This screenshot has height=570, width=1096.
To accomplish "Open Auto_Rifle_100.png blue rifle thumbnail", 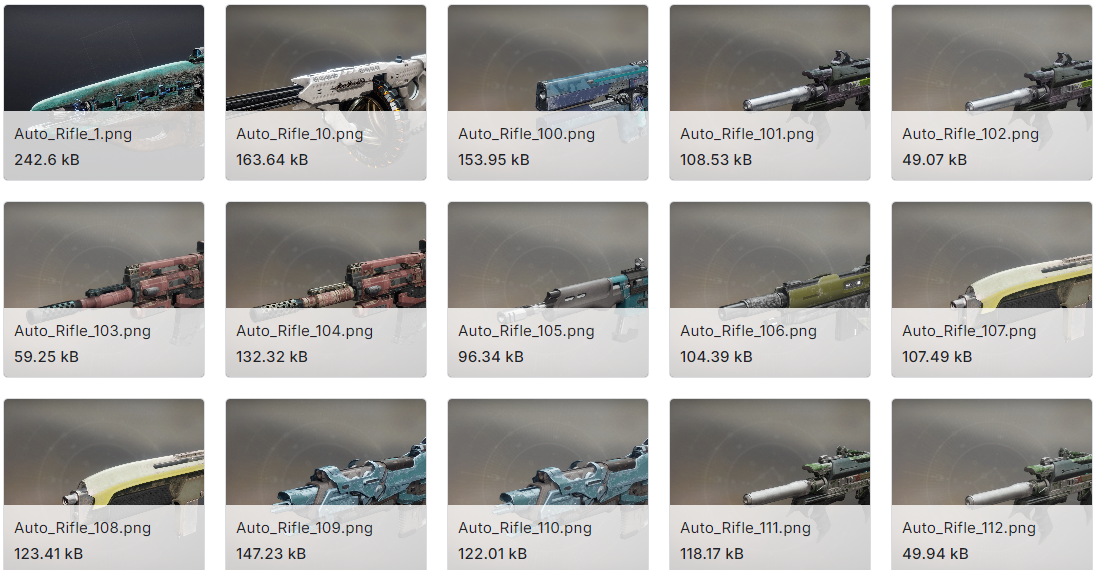I will pos(548,92).
